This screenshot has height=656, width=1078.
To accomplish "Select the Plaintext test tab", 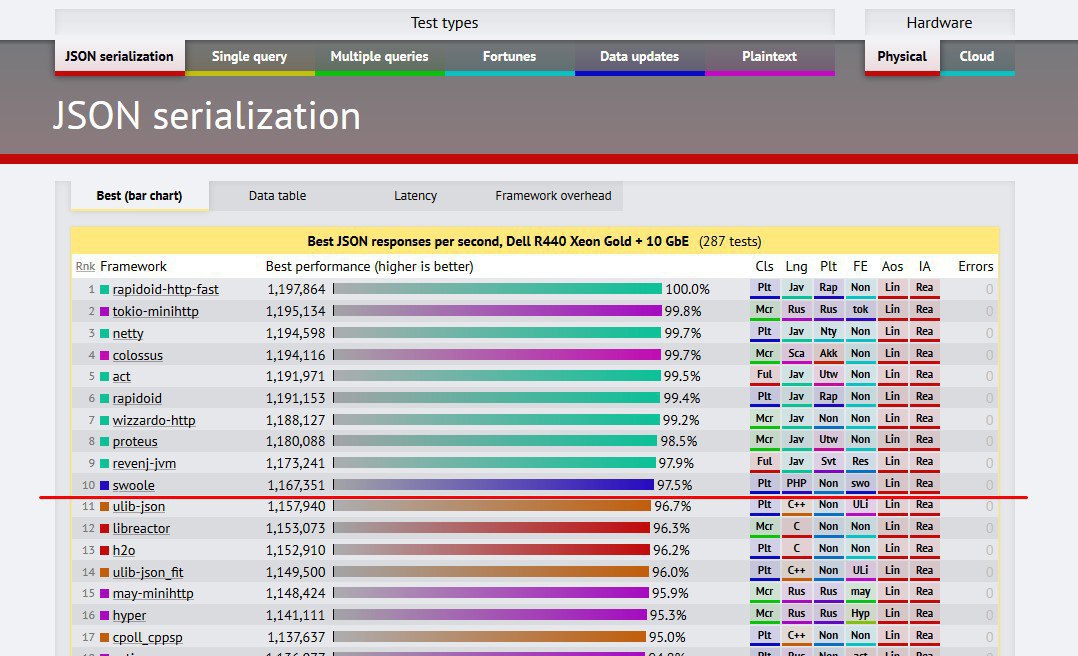I will click(769, 57).
